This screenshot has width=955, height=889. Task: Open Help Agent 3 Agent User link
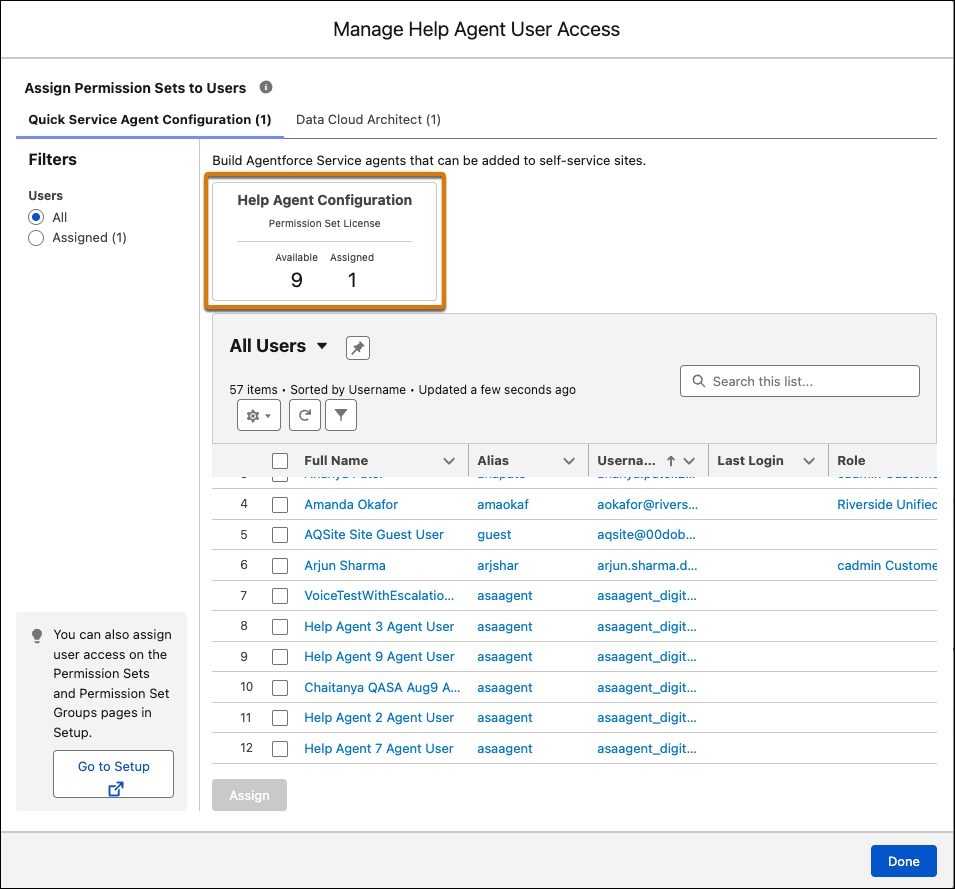coord(379,626)
